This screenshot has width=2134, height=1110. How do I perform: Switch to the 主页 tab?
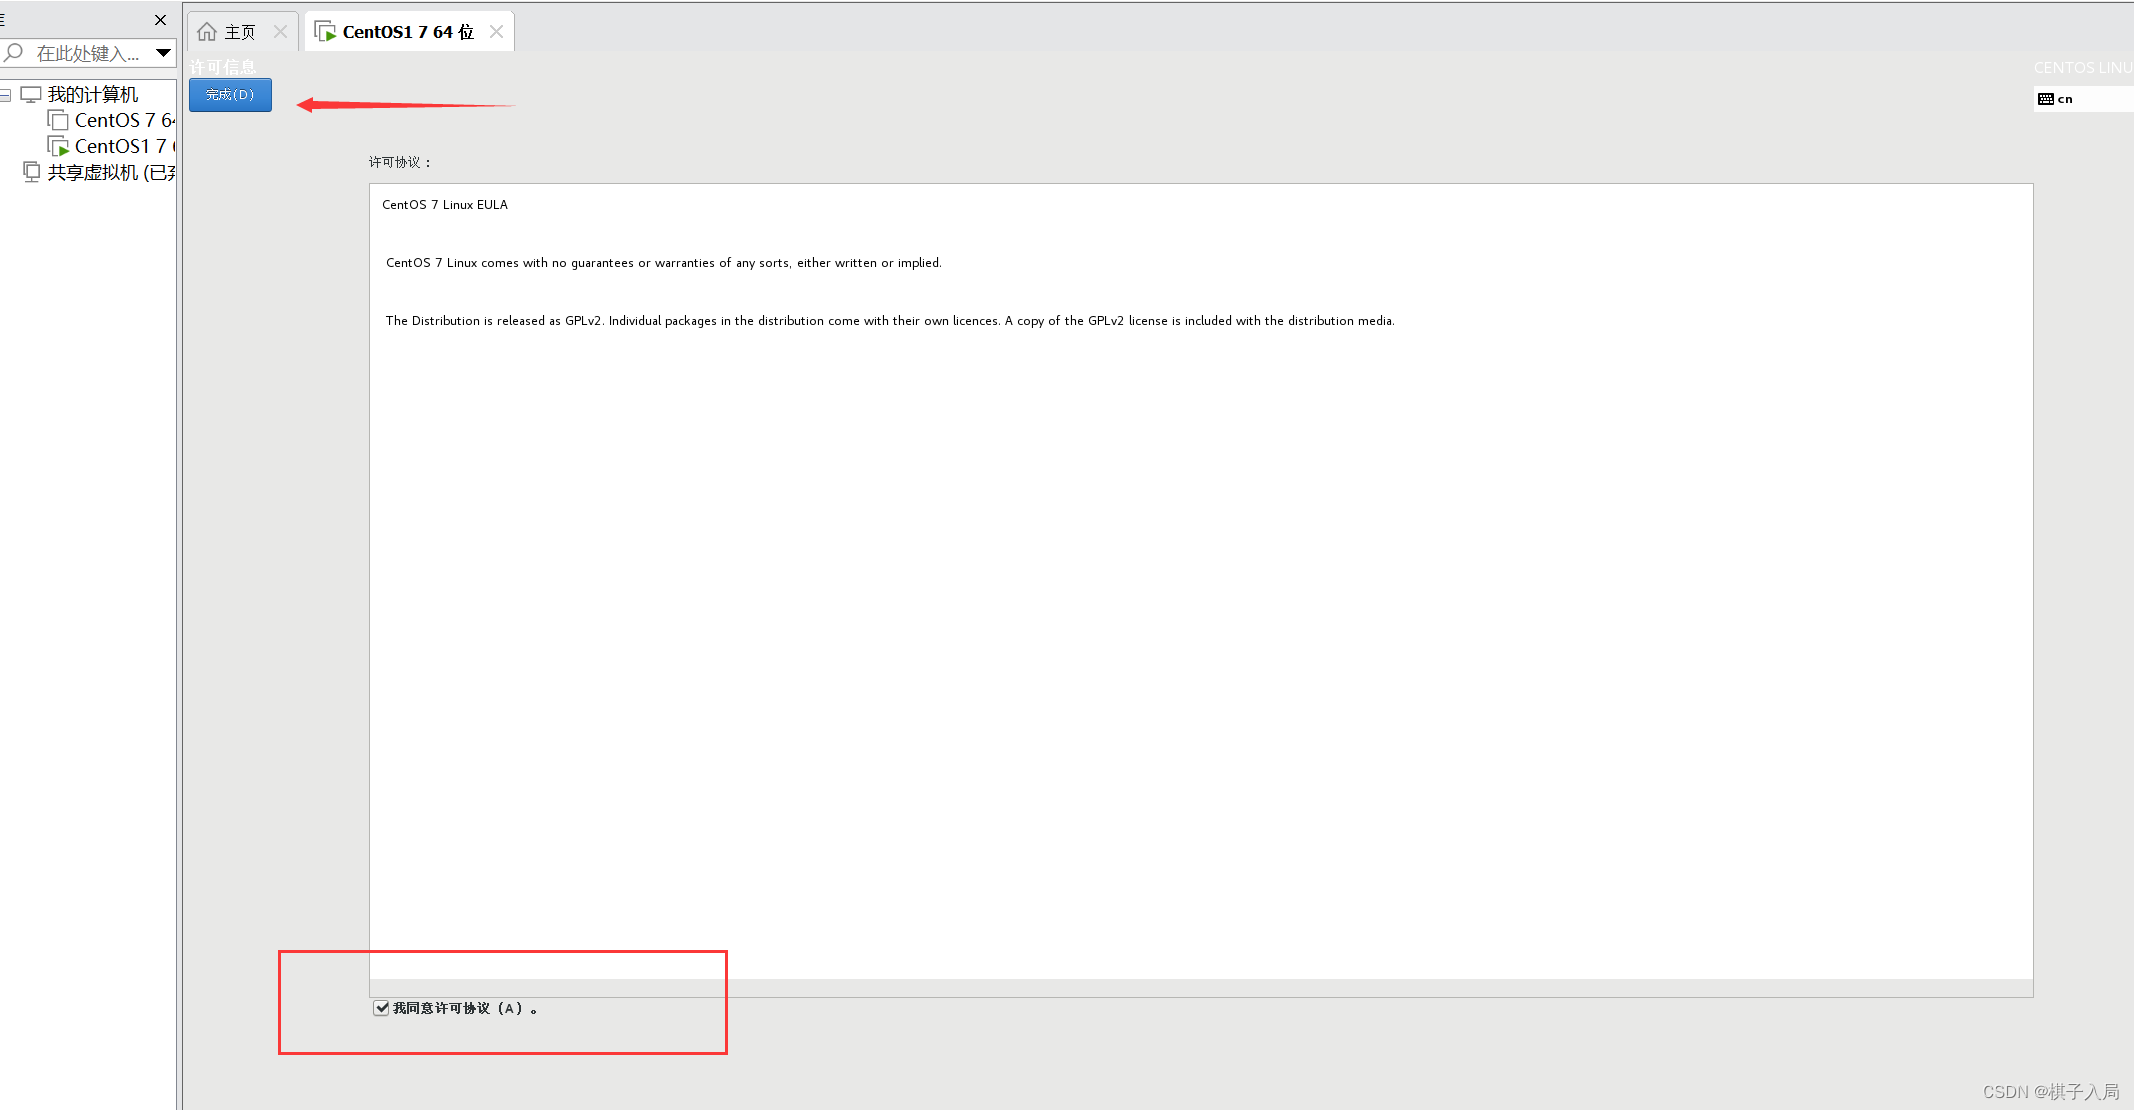(x=239, y=32)
